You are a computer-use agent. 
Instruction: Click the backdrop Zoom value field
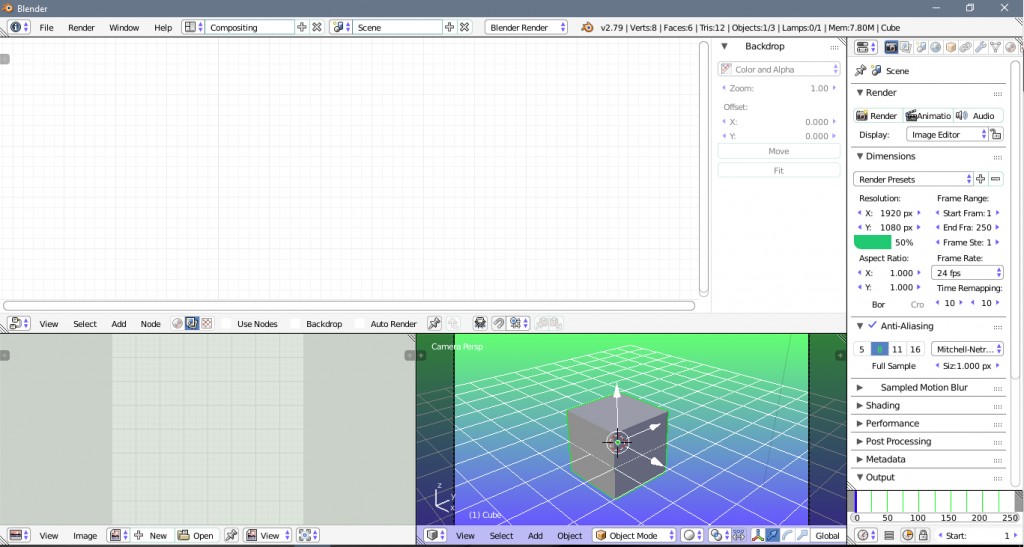coord(779,88)
